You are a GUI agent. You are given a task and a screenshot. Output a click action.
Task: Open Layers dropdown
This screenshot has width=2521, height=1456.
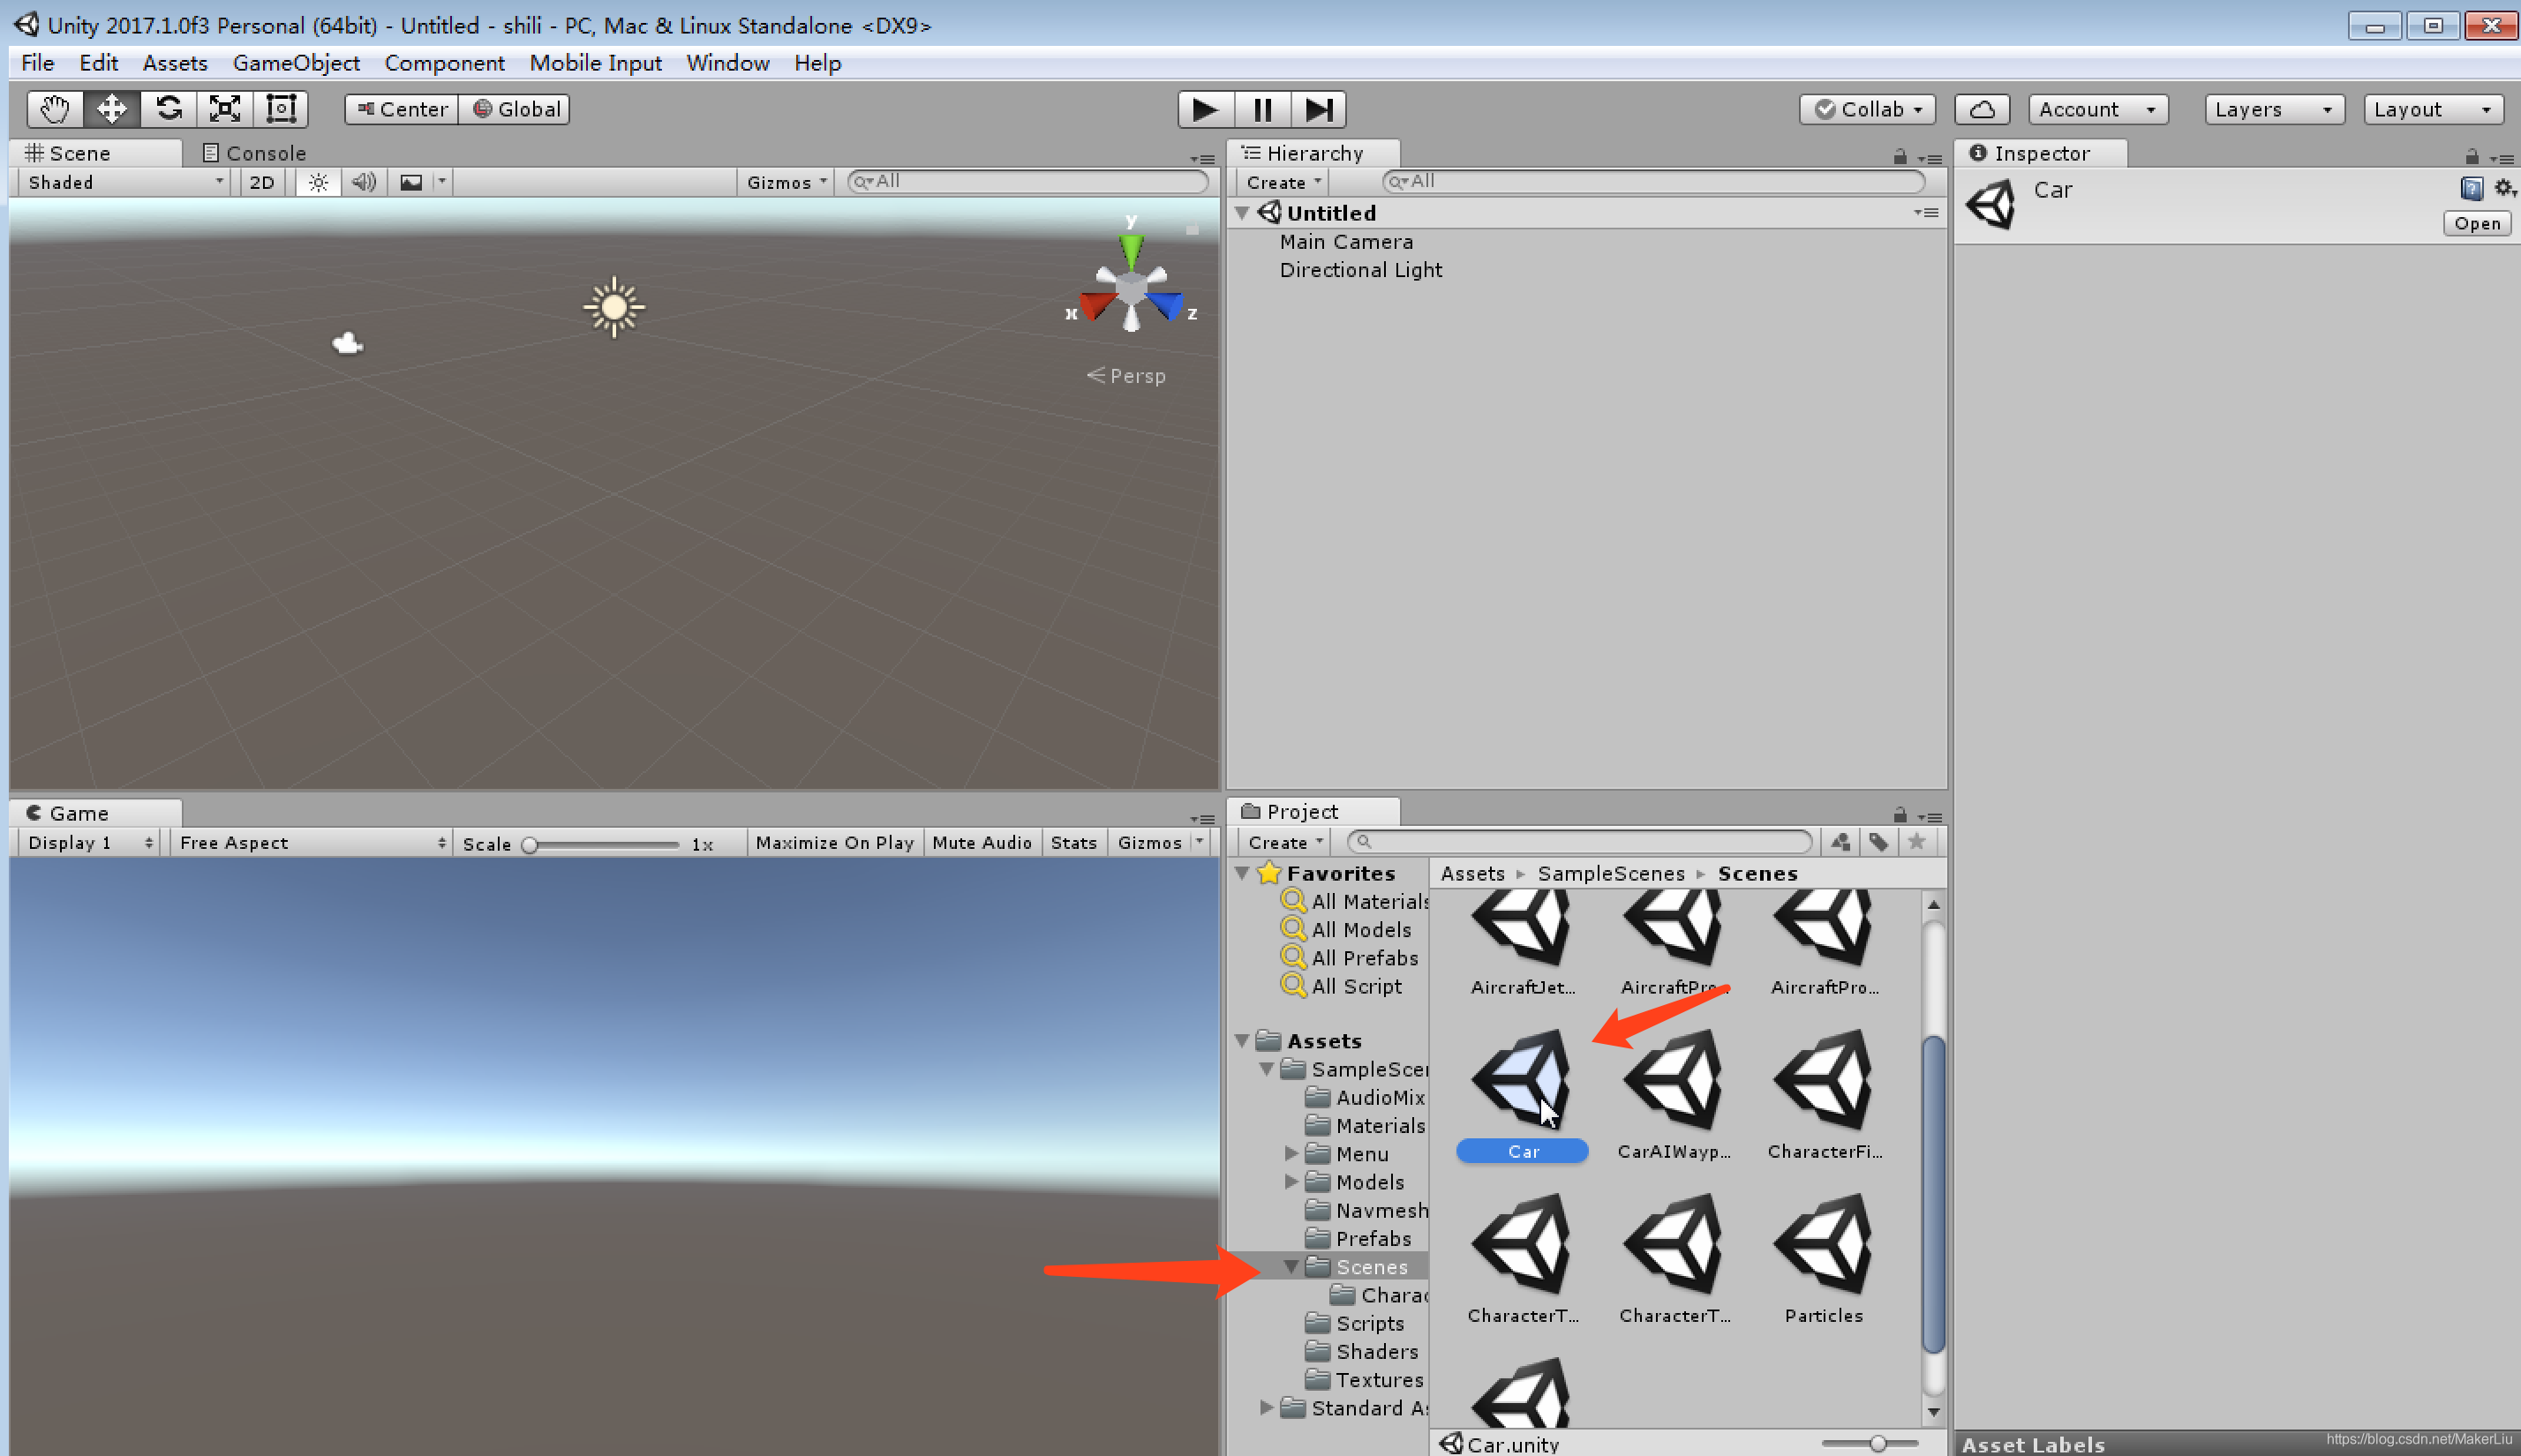coord(2274,109)
